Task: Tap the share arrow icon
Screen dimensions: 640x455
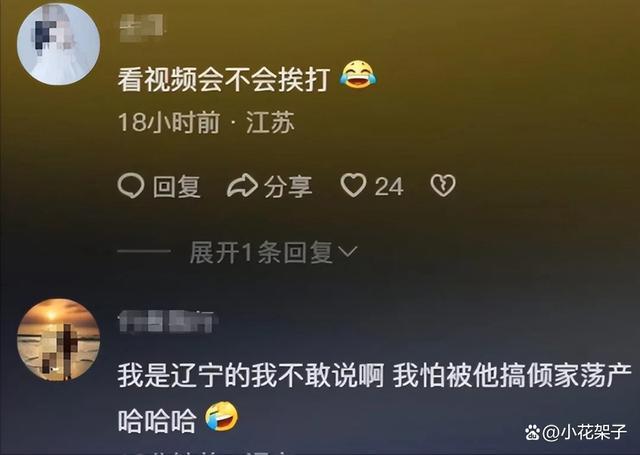Action: [x=242, y=186]
